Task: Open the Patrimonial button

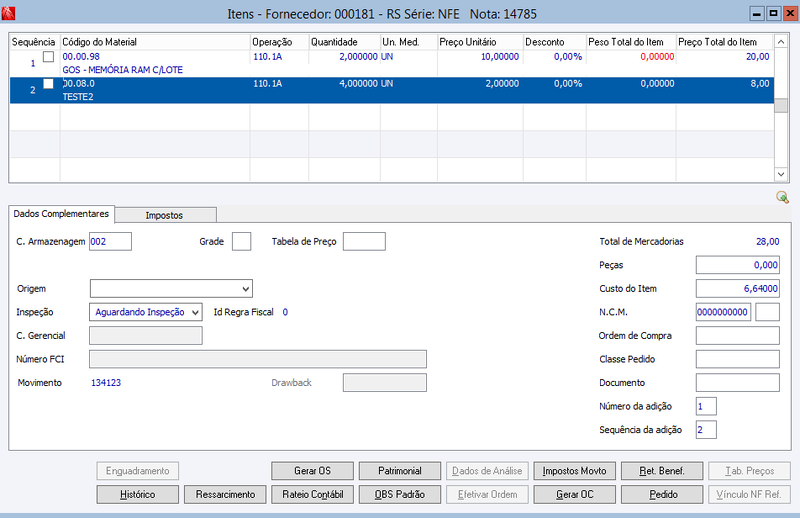Action: point(400,471)
